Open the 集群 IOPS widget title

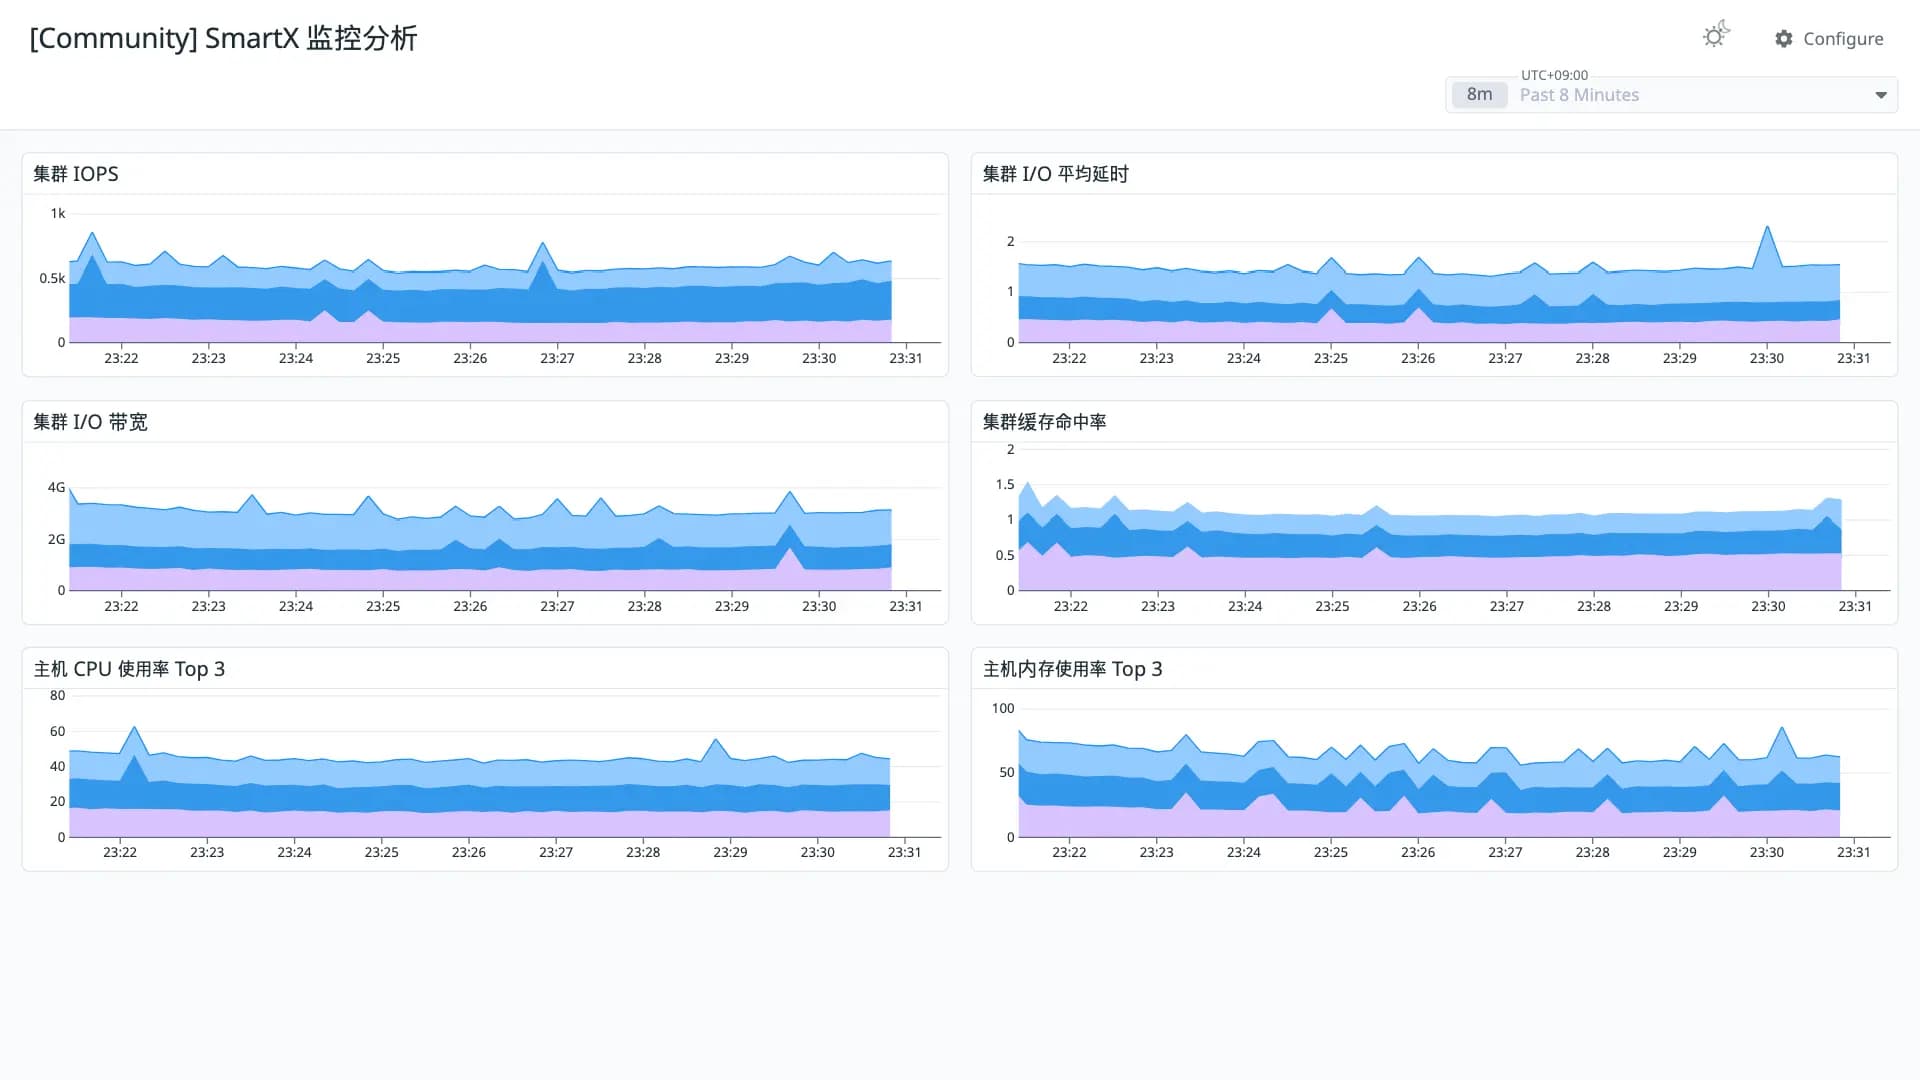coord(76,174)
